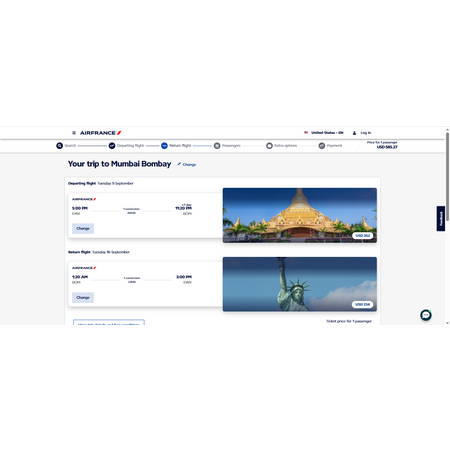Click the Air France logo on departing flight card
Screen dimensions: 450x450
[84, 199]
